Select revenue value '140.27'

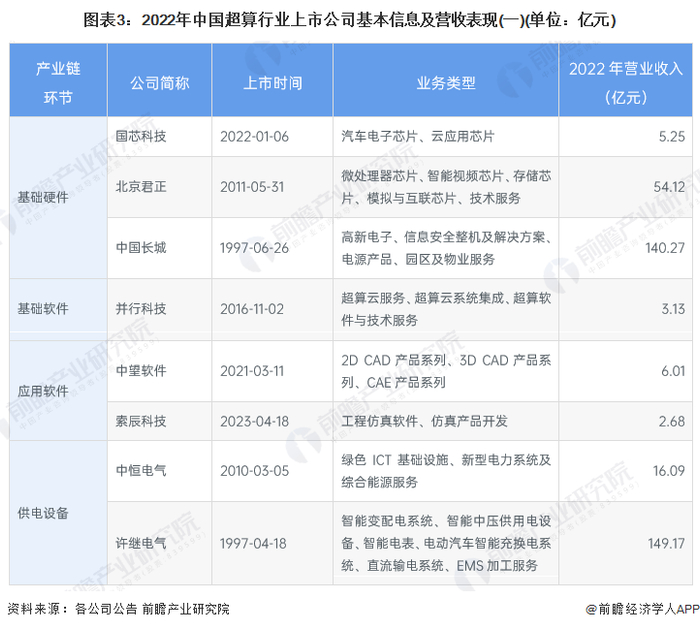[x=665, y=248]
